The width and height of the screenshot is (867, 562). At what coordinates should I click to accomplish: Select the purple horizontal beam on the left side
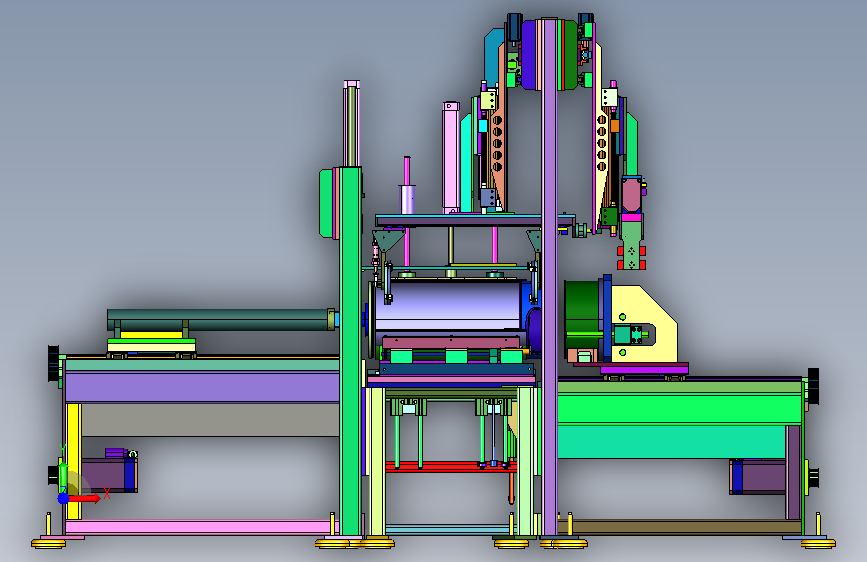tap(202, 387)
